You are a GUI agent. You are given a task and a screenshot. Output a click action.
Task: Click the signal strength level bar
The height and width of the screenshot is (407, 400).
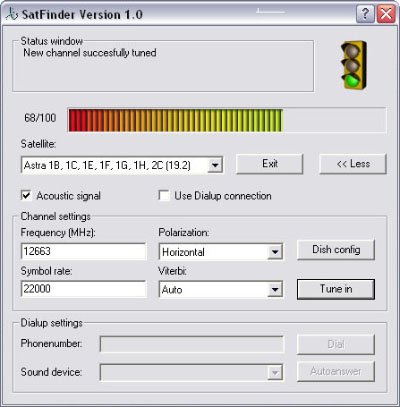coord(227,120)
